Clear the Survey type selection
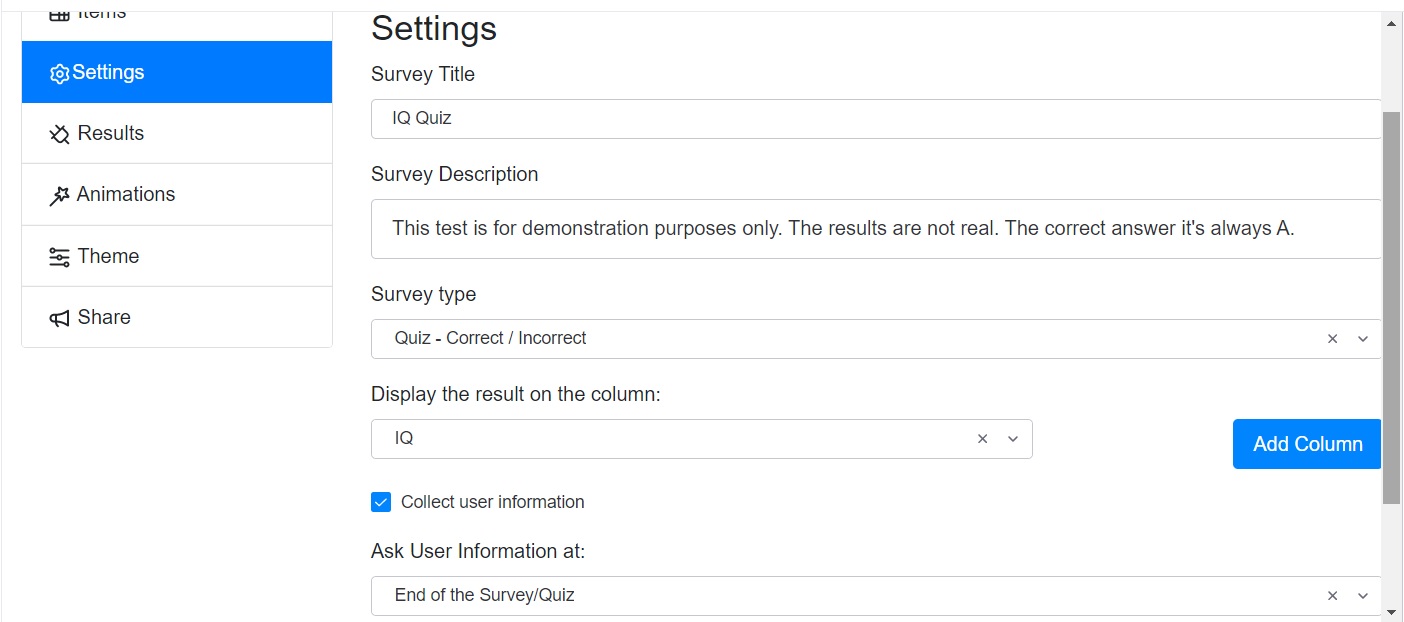Screen dimensions: 1404x622 pyautogui.click(x=1332, y=339)
